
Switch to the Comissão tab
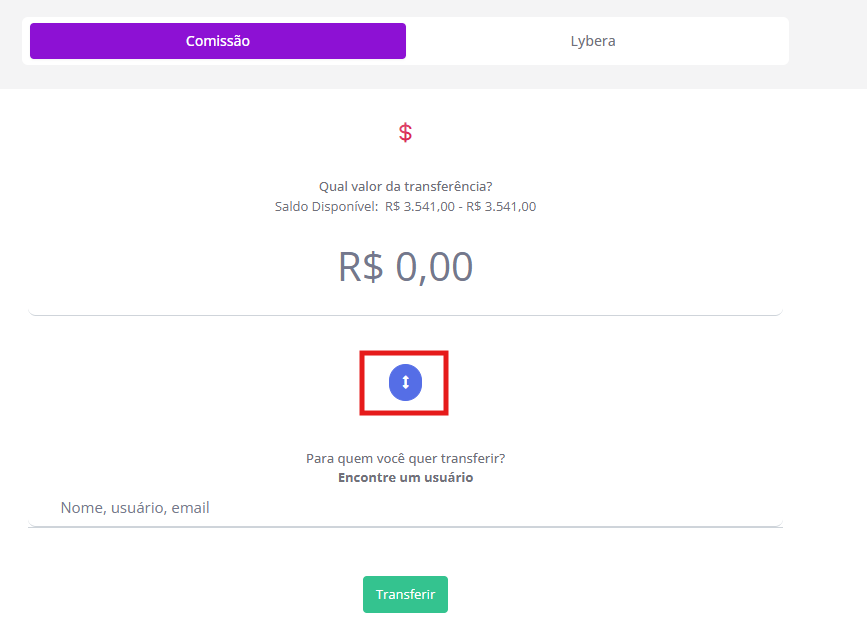(x=218, y=41)
